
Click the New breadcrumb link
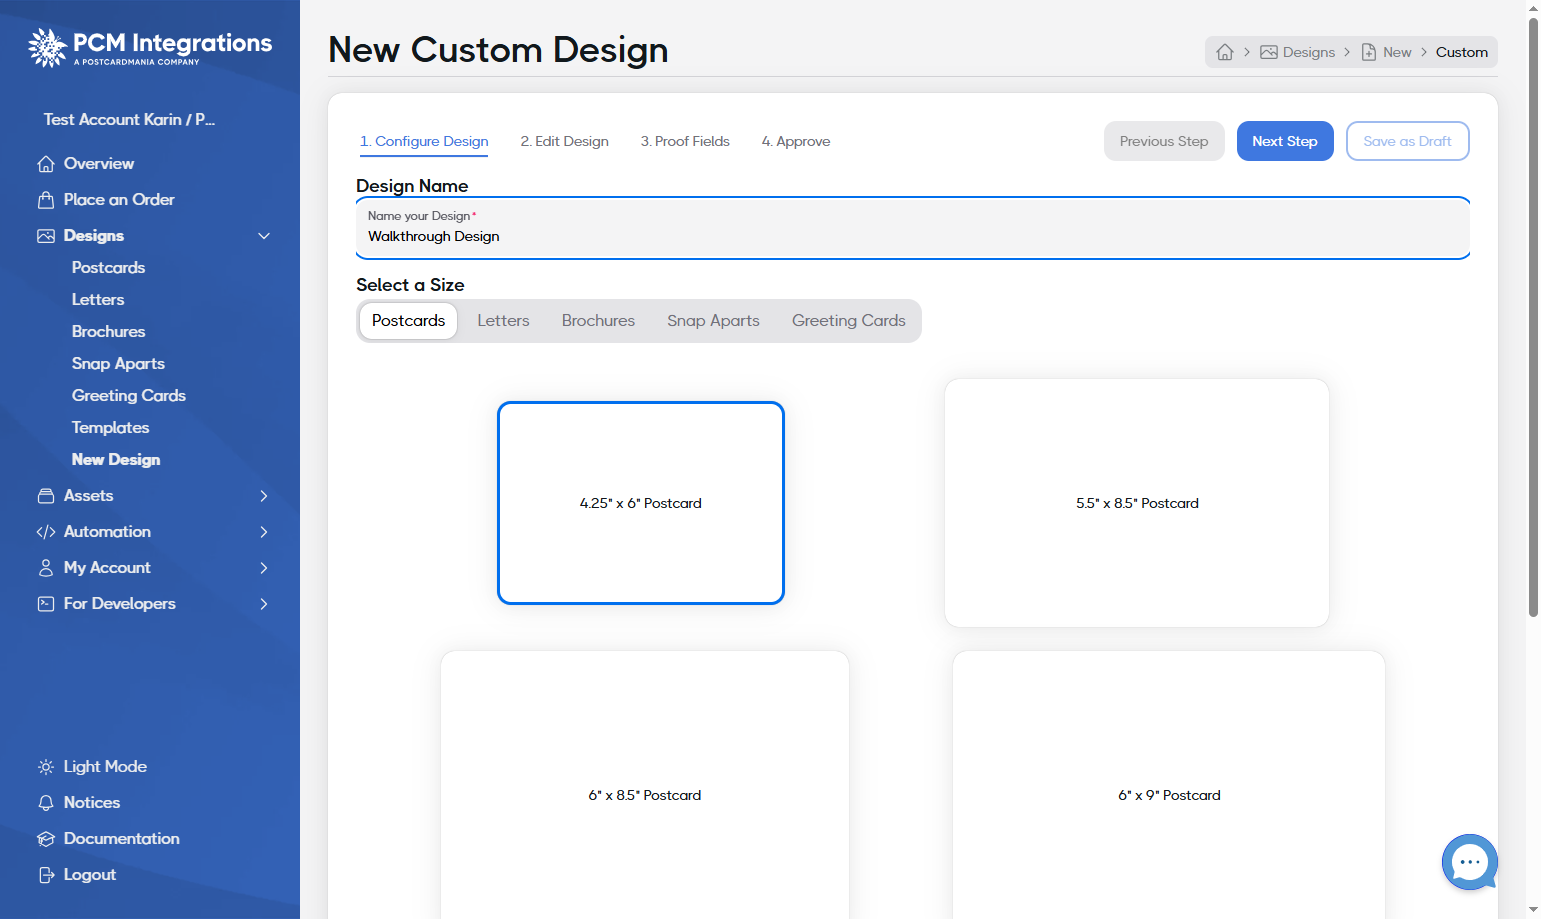[x=1397, y=52]
